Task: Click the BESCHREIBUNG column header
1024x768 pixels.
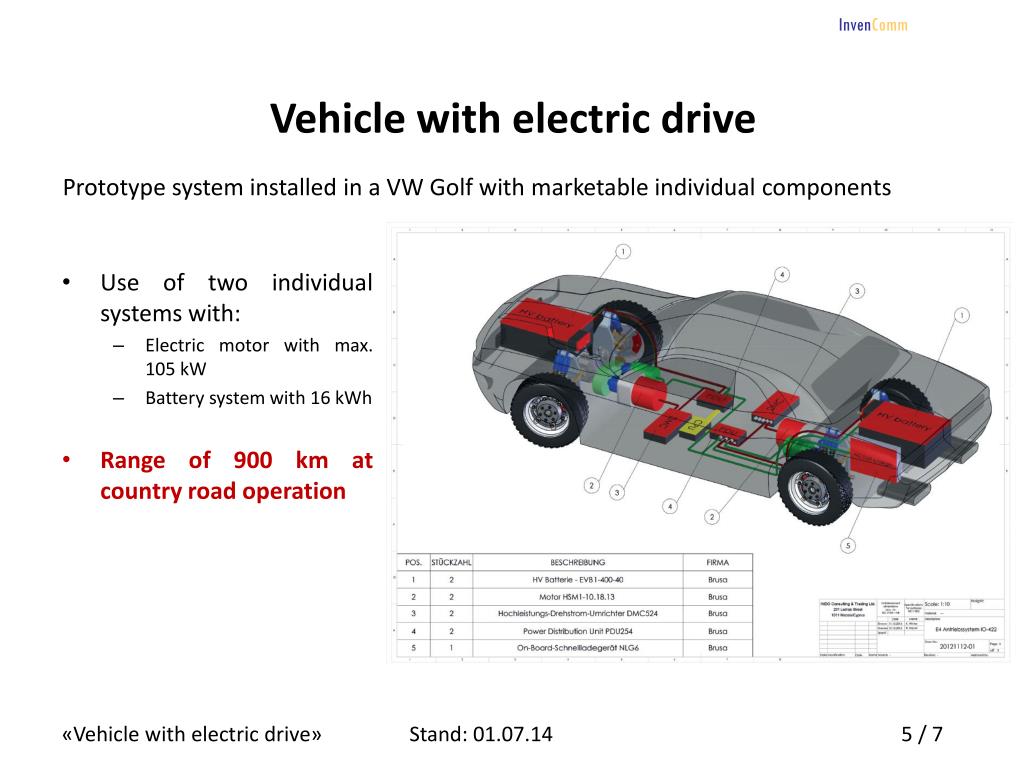Action: tap(577, 562)
